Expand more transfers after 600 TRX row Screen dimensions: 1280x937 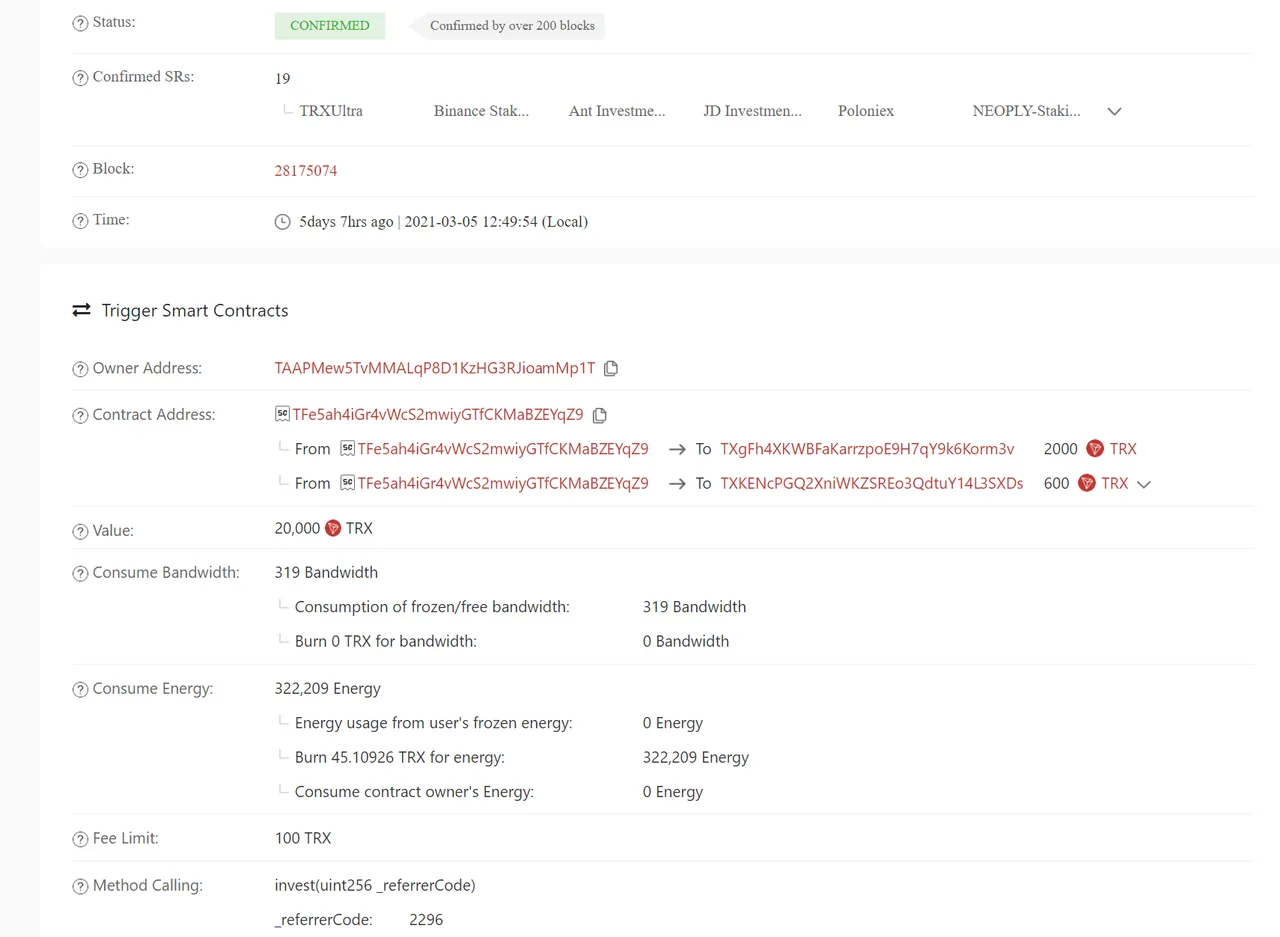[1144, 484]
